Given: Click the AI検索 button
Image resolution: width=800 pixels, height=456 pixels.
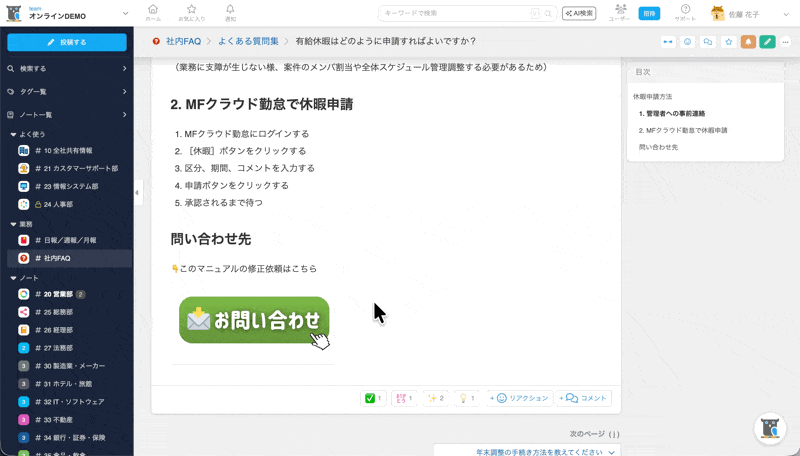Looking at the screenshot, I should 579,14.
